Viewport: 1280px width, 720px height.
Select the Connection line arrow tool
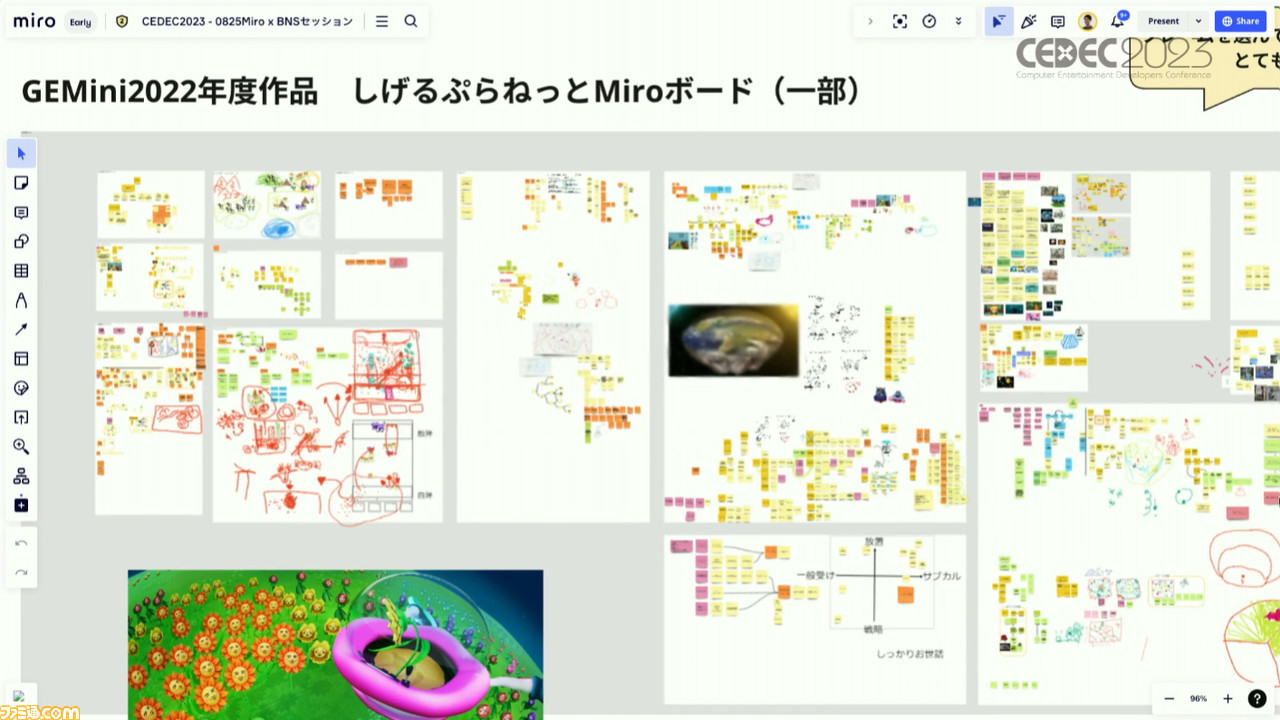pos(21,329)
